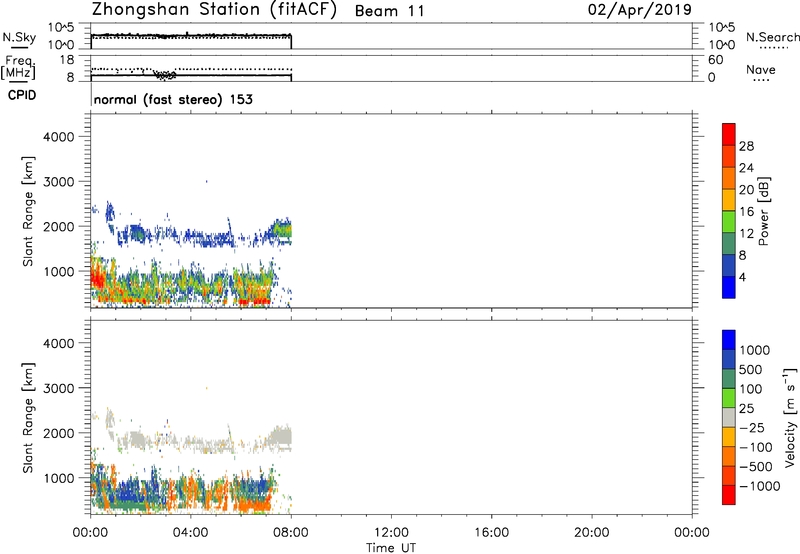Click the "Slant Range [km]" label of the power panel

pos(28,211)
